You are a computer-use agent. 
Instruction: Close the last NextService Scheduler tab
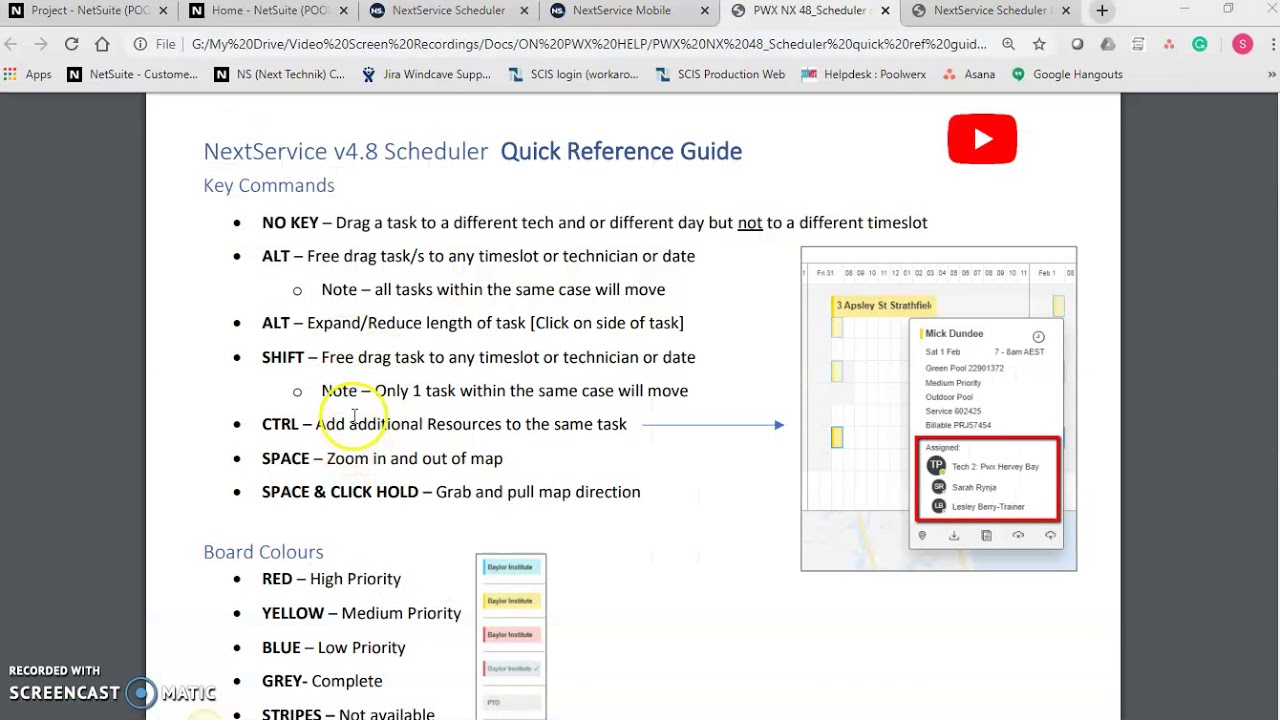1065,11
